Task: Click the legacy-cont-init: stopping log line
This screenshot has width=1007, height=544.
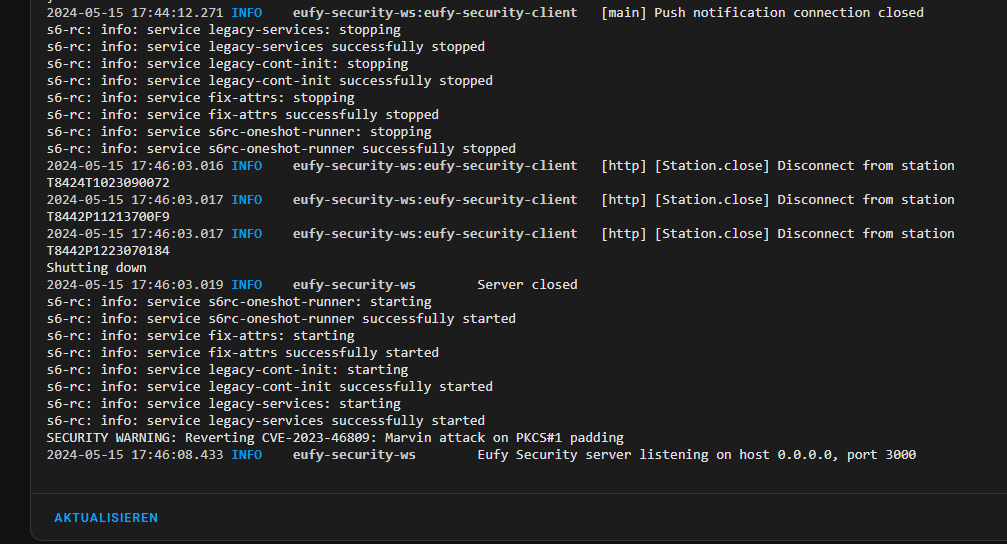Action: pos(227,64)
